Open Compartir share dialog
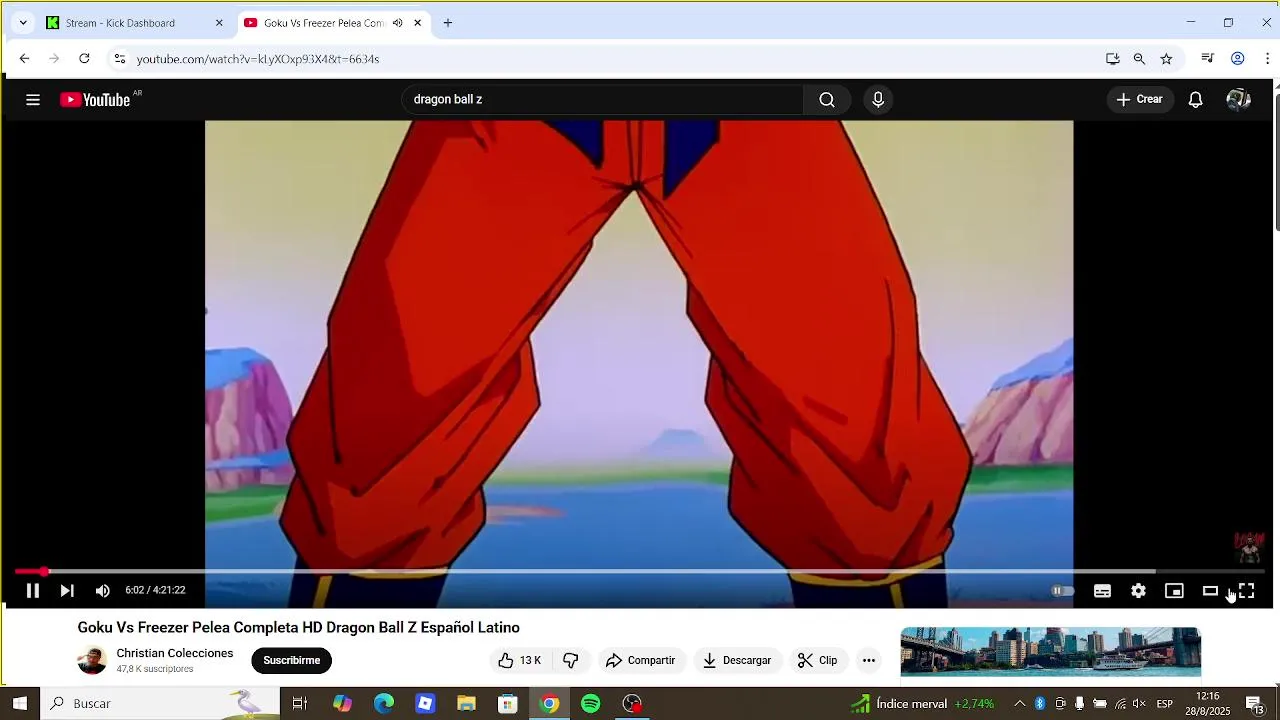This screenshot has width=1280, height=720. (x=640, y=660)
